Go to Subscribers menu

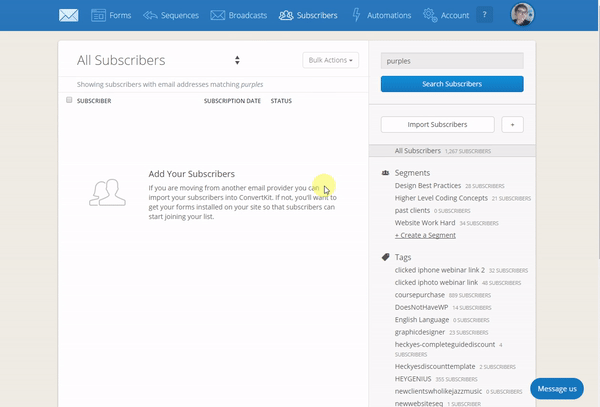coord(317,15)
